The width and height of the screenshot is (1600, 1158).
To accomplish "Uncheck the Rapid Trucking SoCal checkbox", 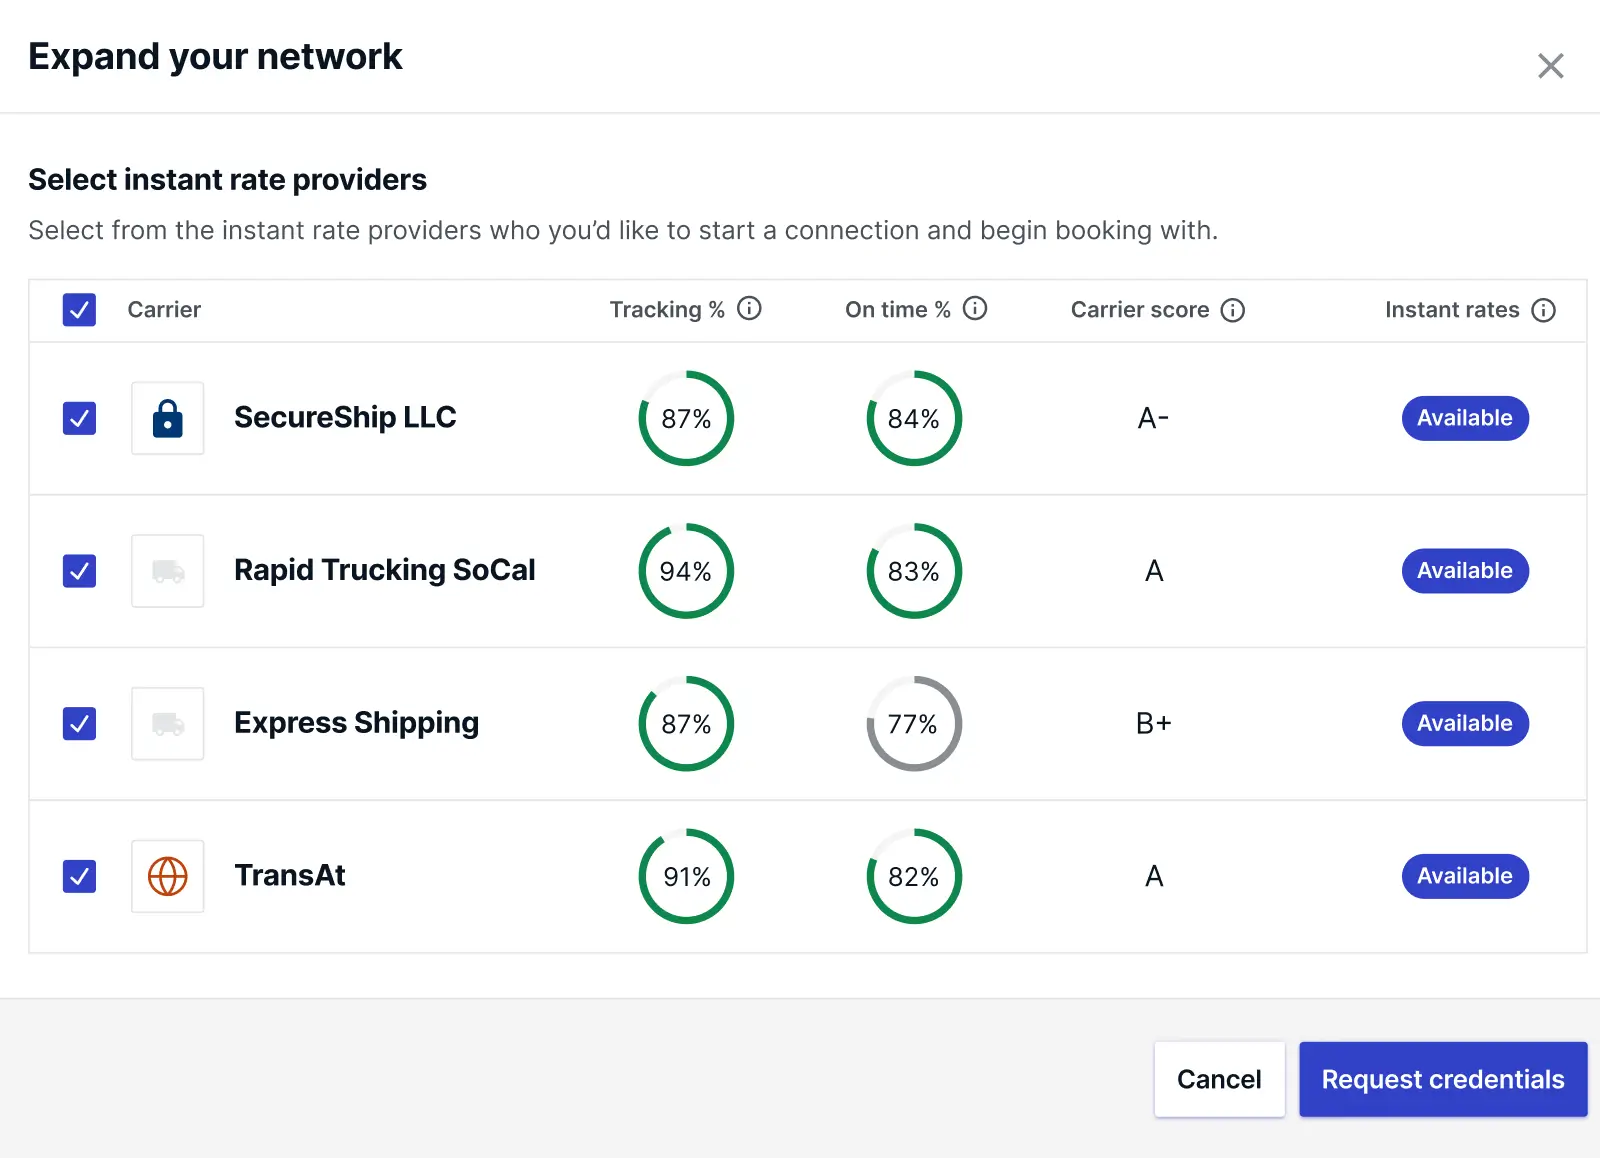I will pos(79,571).
